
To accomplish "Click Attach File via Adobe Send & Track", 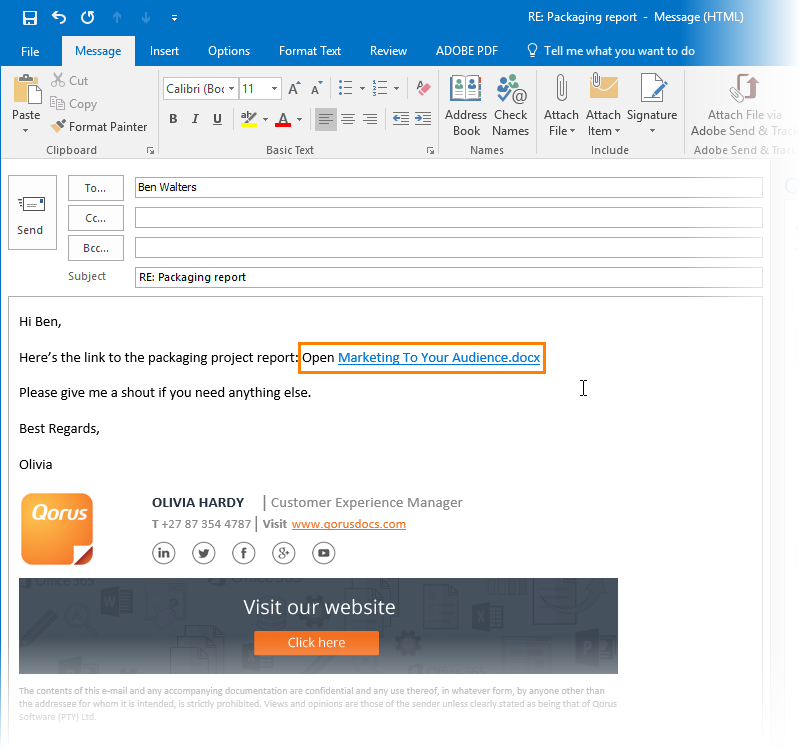I will 744,106.
